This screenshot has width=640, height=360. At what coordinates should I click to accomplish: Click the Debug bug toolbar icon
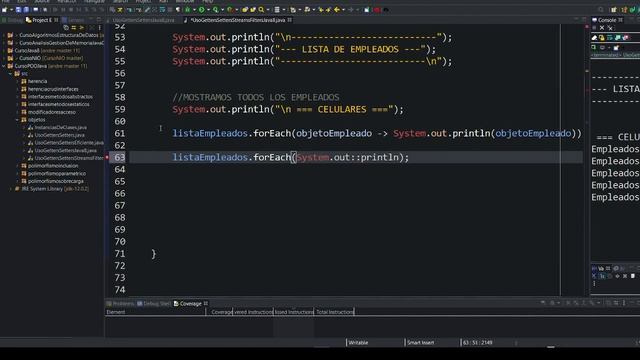coord(188,9)
